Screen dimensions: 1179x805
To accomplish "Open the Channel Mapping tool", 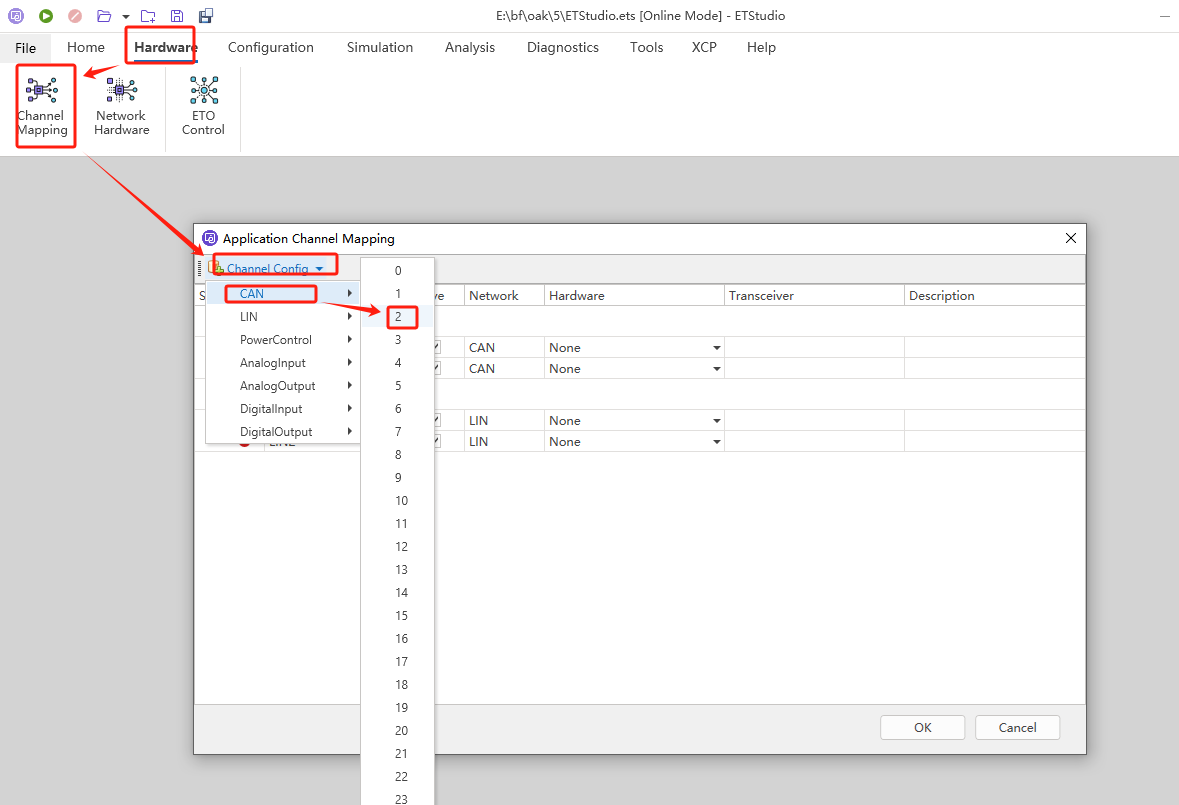I will tap(42, 107).
